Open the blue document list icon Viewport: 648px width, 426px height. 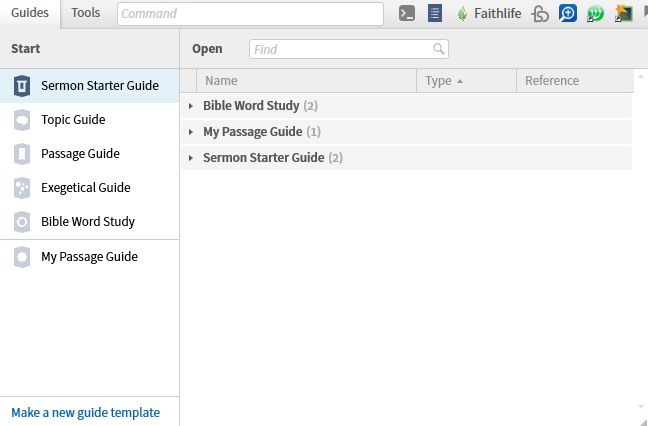click(x=435, y=14)
